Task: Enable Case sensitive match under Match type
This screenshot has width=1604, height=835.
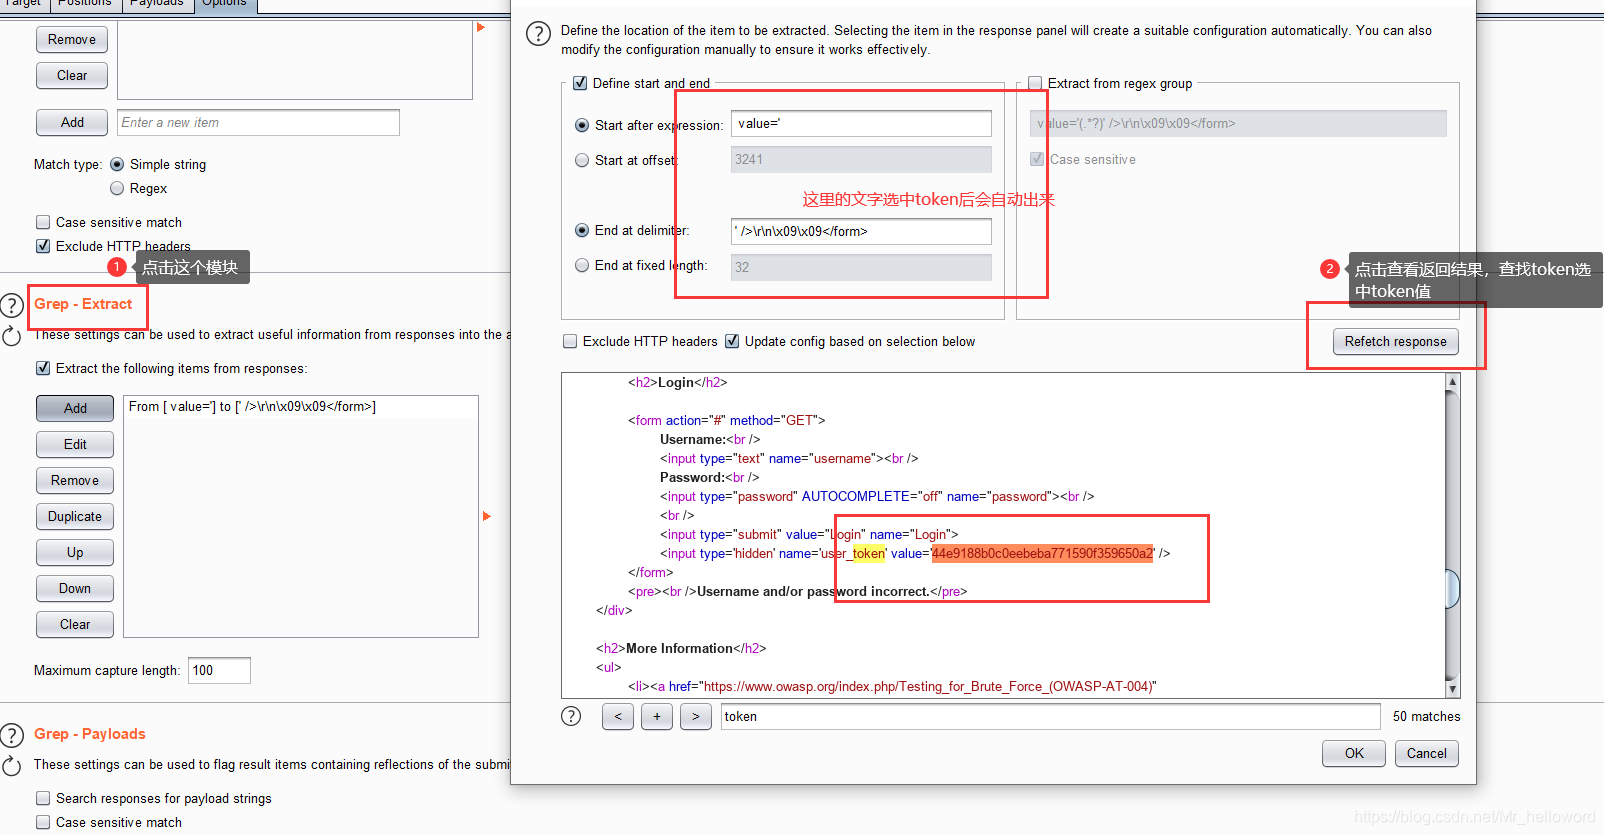Action: (x=43, y=222)
